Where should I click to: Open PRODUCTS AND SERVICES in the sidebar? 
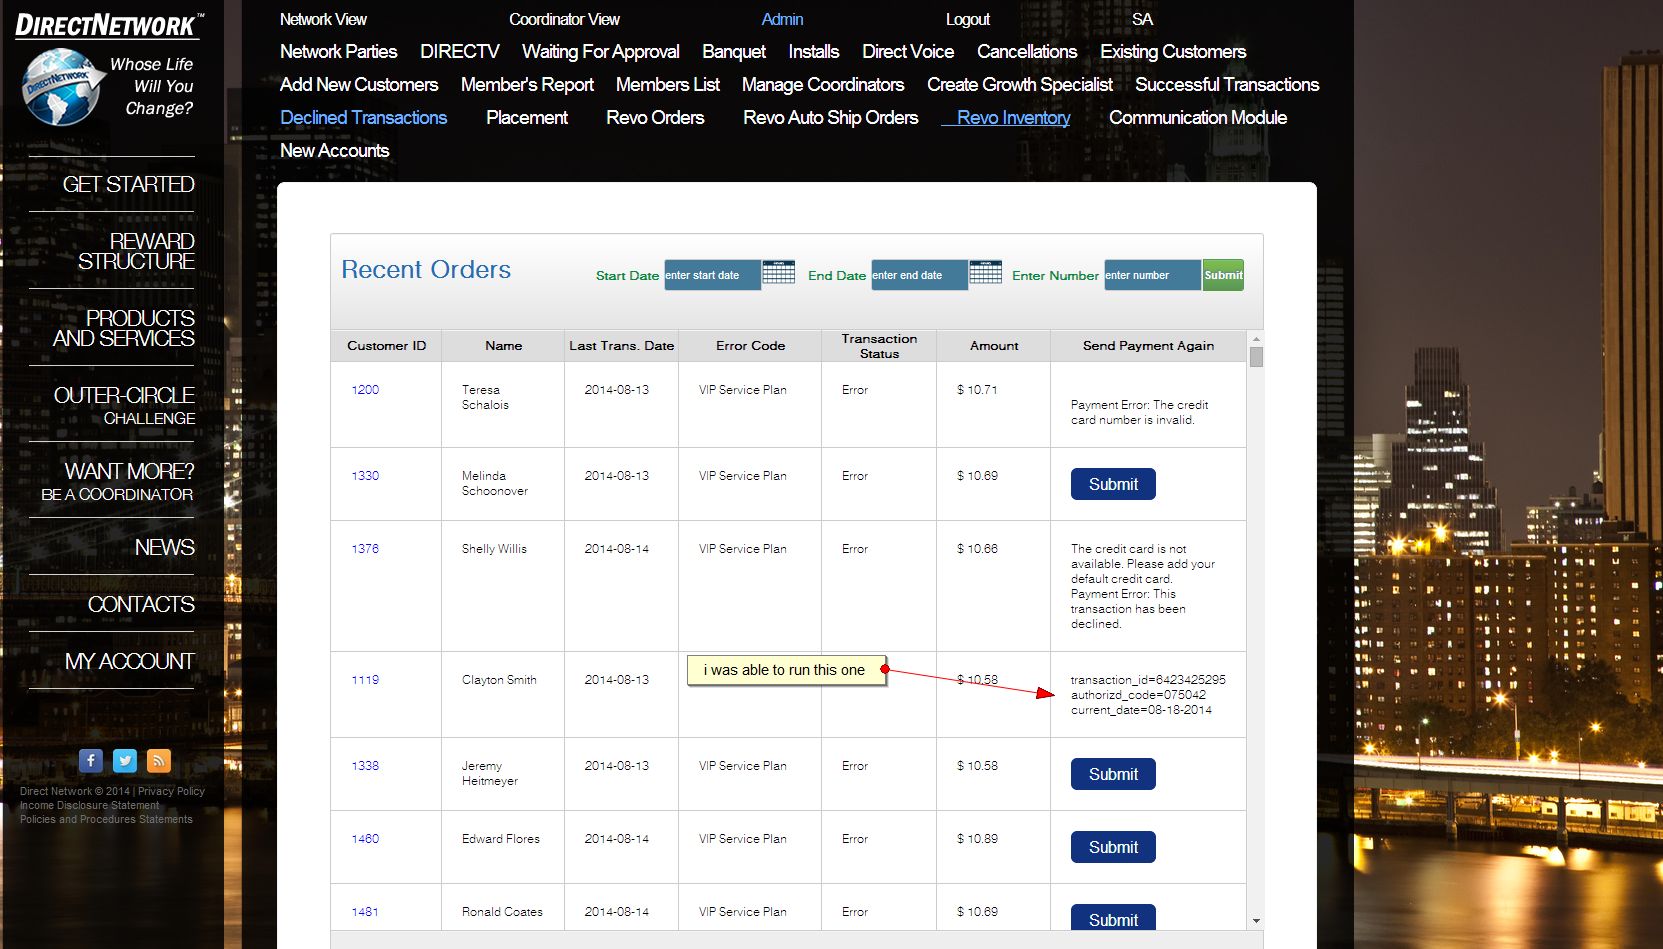click(x=124, y=328)
